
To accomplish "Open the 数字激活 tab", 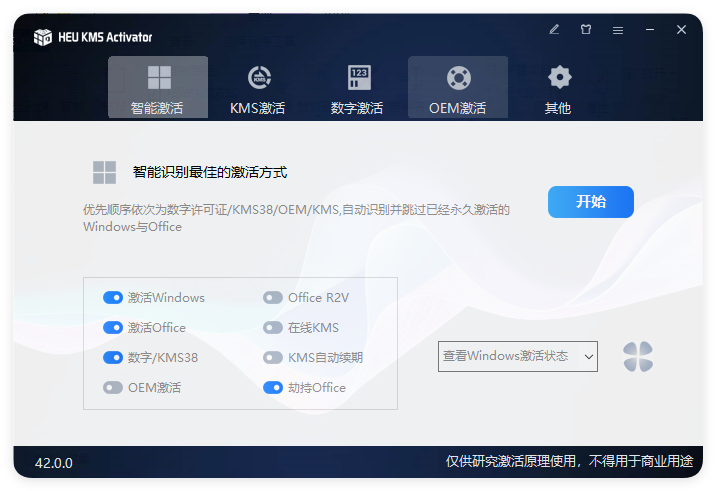I will pos(358,87).
